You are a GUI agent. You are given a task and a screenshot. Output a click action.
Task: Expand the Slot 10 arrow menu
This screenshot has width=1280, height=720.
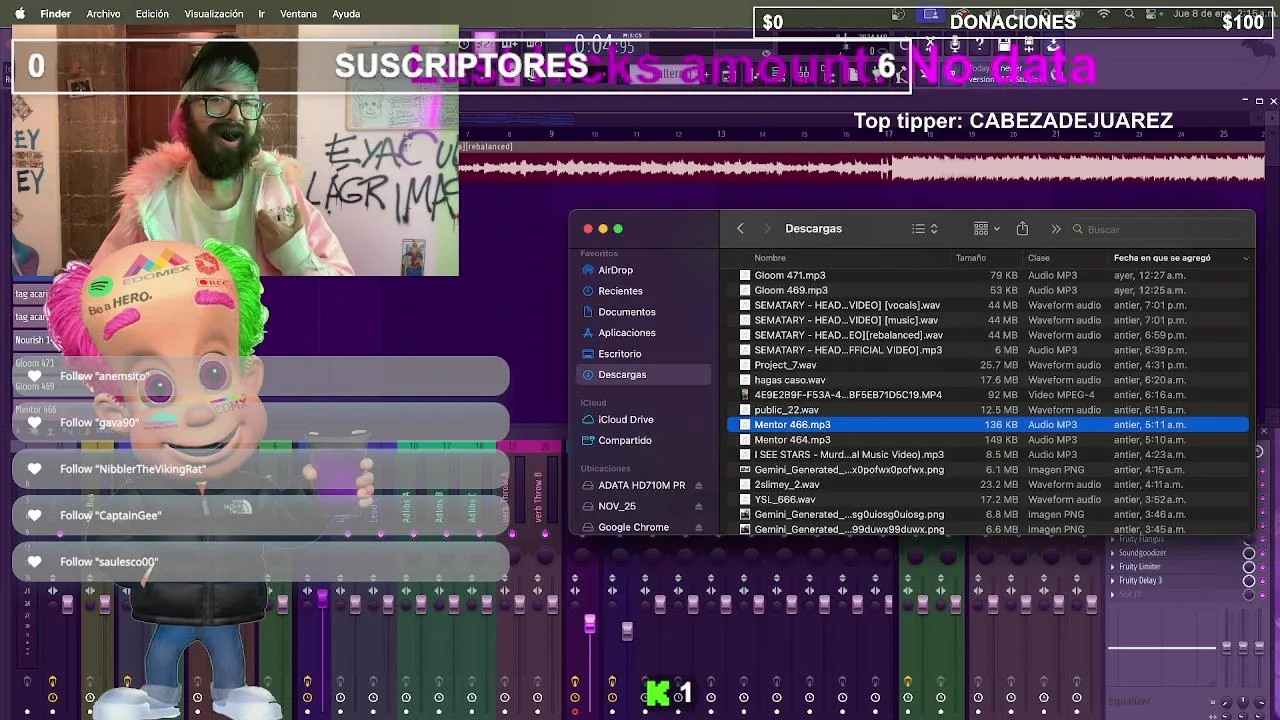point(1112,595)
